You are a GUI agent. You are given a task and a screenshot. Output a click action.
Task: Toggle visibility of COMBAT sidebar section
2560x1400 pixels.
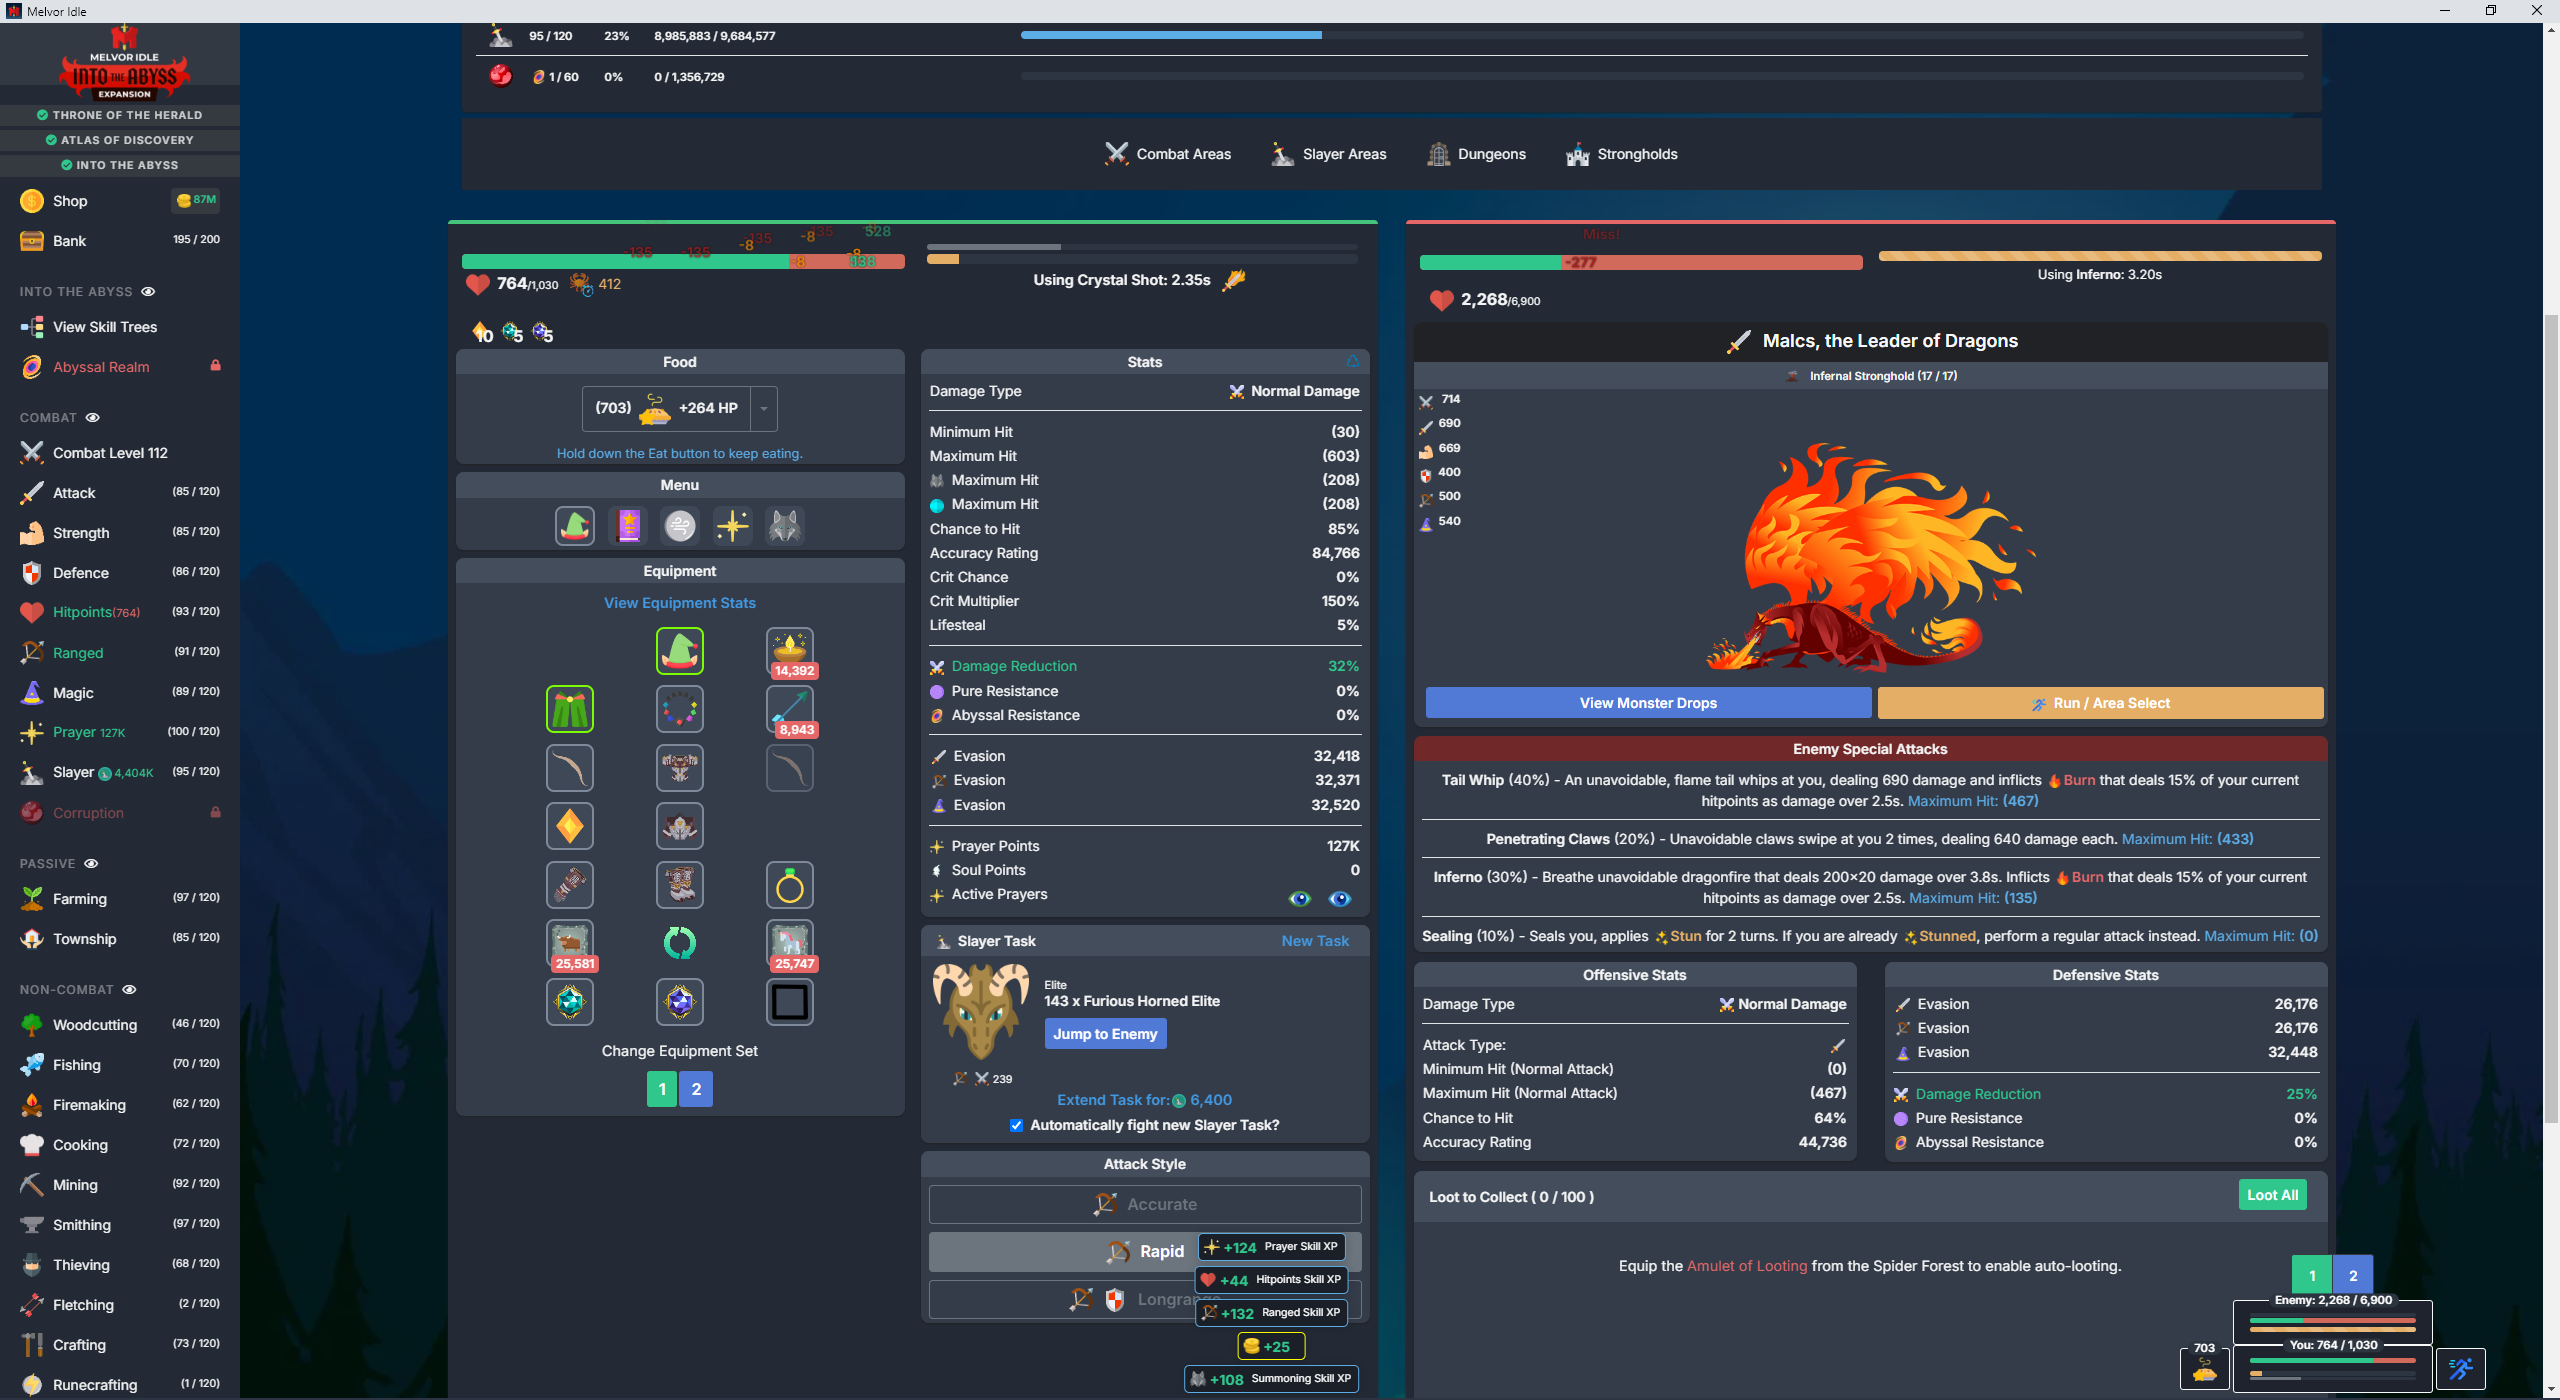click(92, 418)
